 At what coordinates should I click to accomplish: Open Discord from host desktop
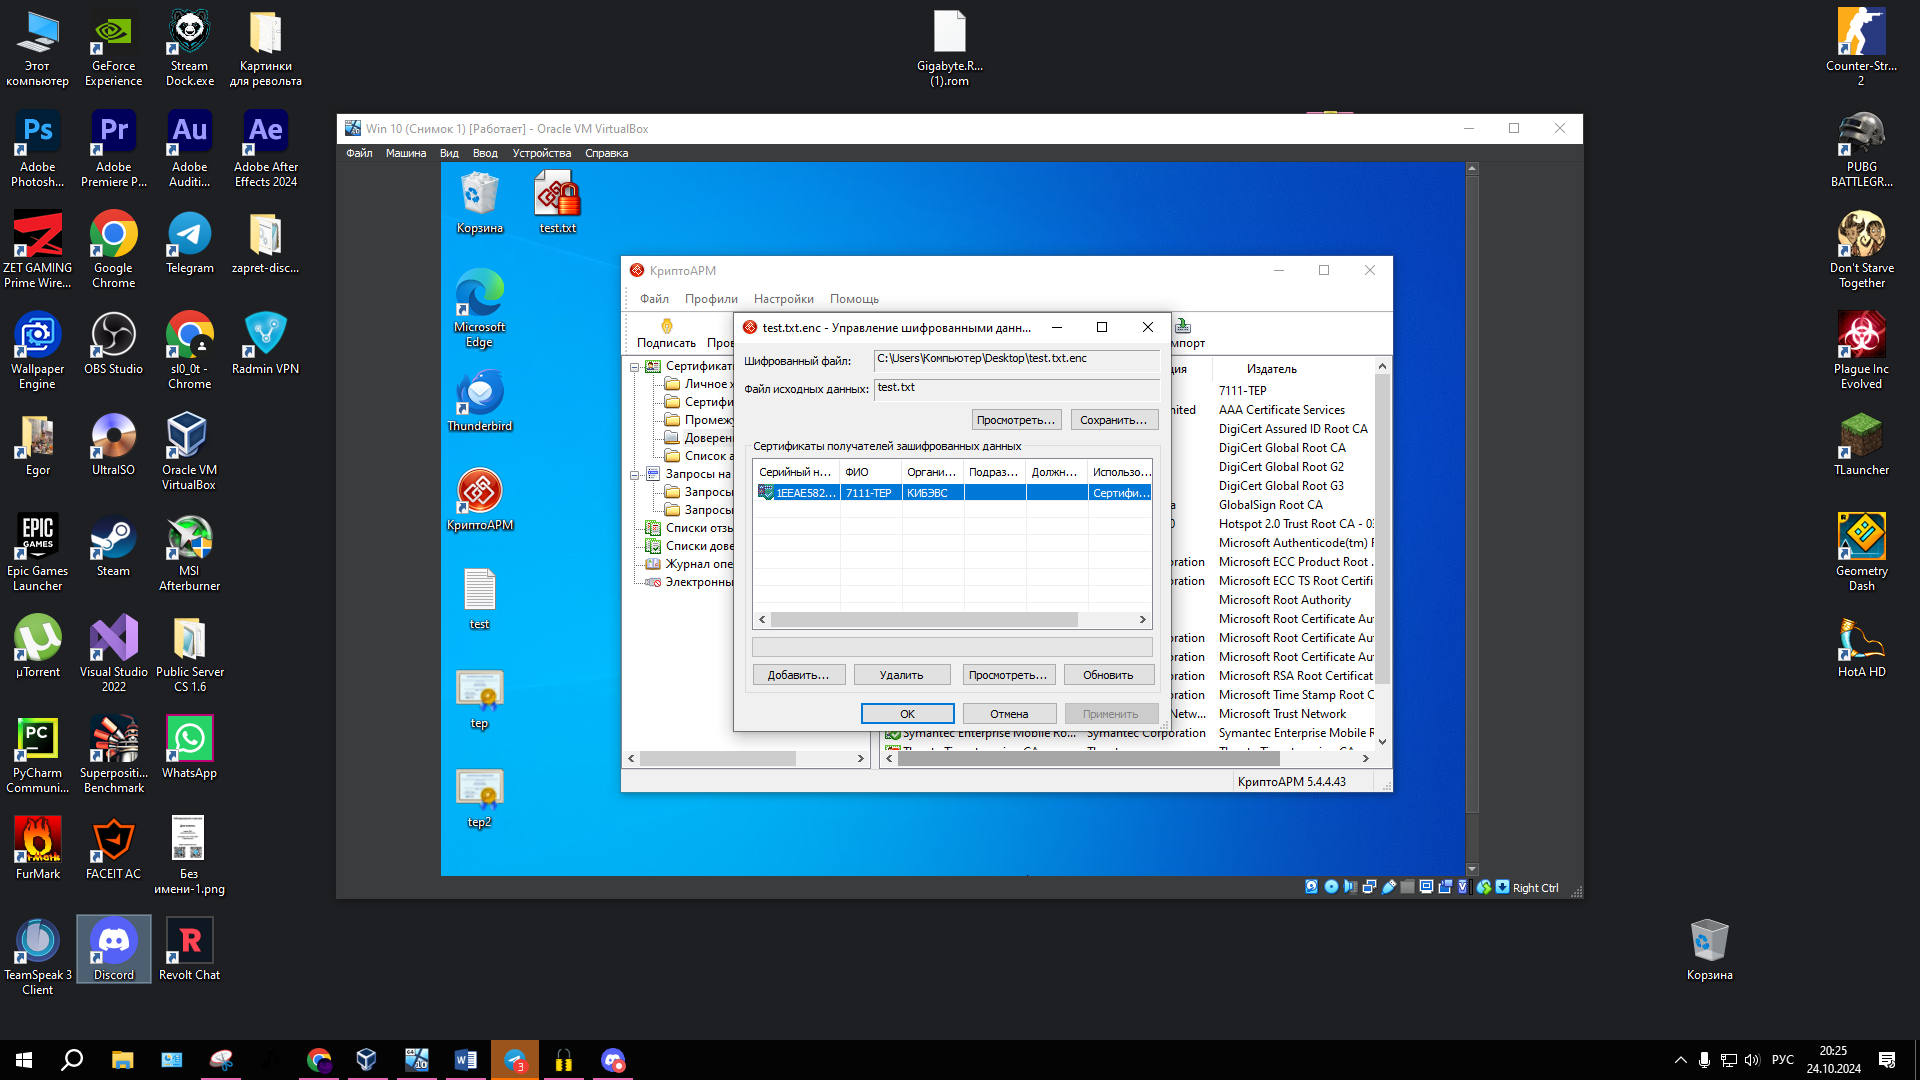(113, 949)
